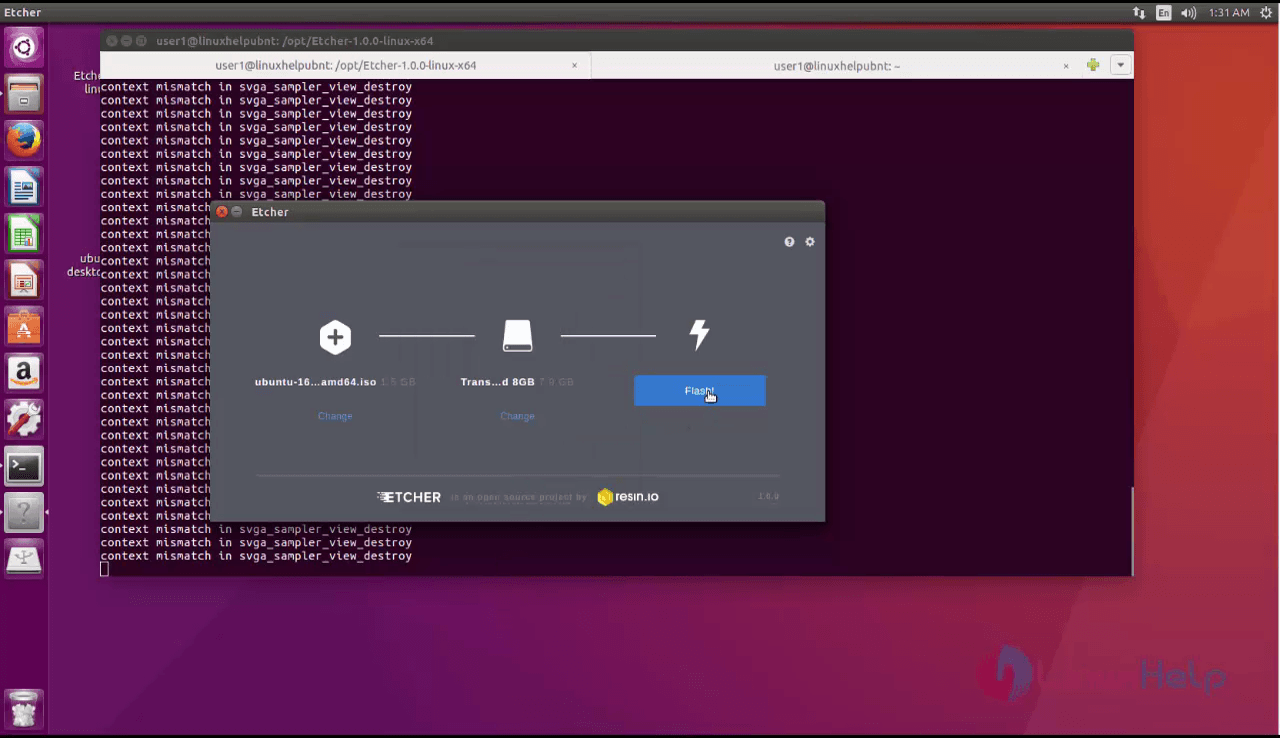Launch Firefox from the launcher

point(24,140)
